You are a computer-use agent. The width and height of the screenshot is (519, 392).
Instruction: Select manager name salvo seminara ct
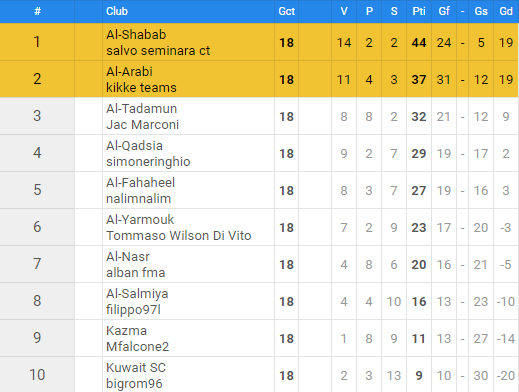[158, 51]
